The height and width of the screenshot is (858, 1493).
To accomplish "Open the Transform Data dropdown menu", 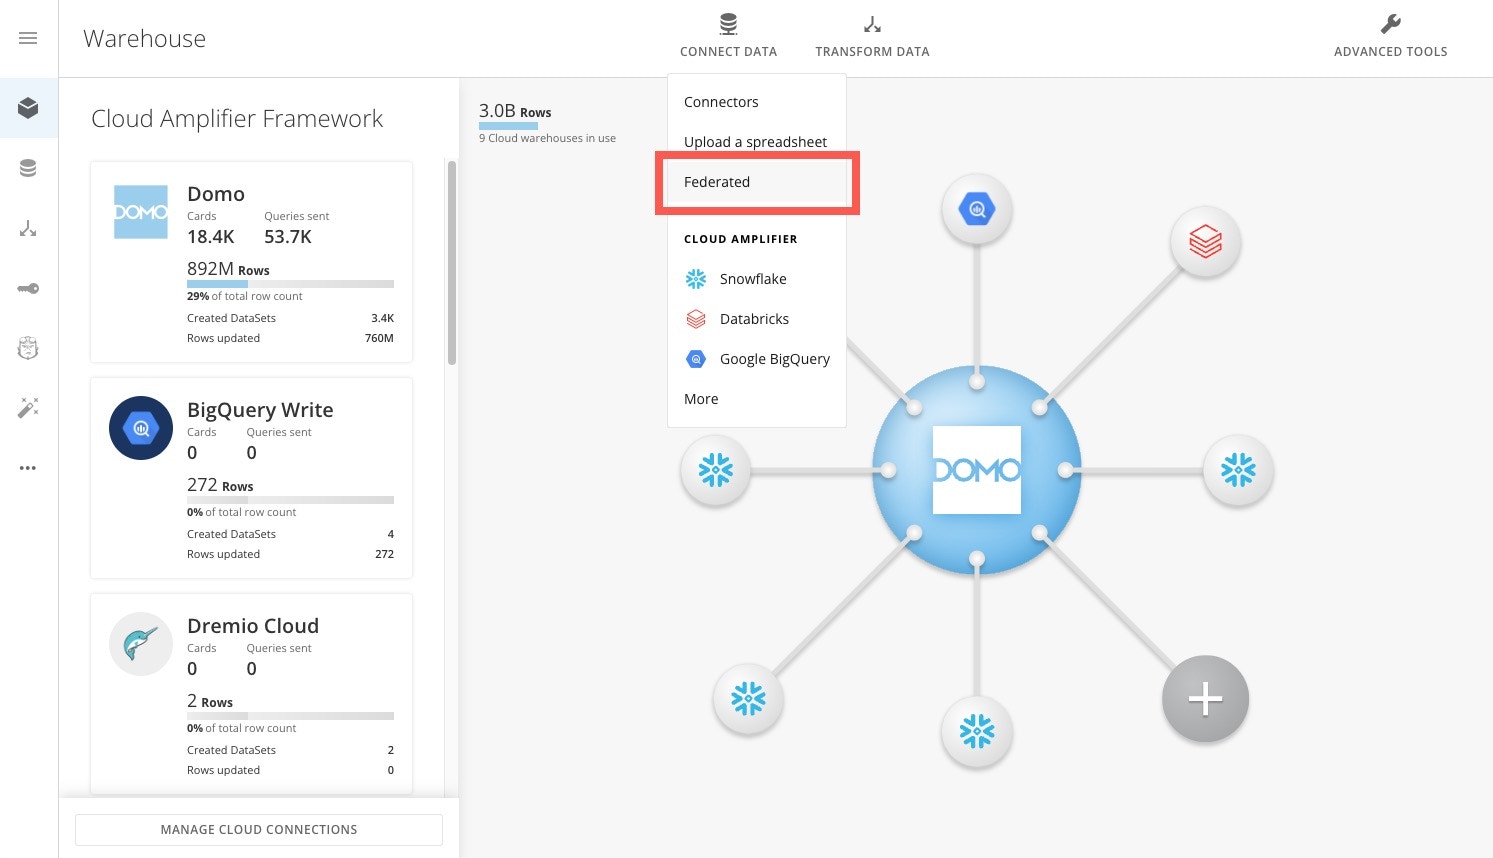I will pos(872,38).
